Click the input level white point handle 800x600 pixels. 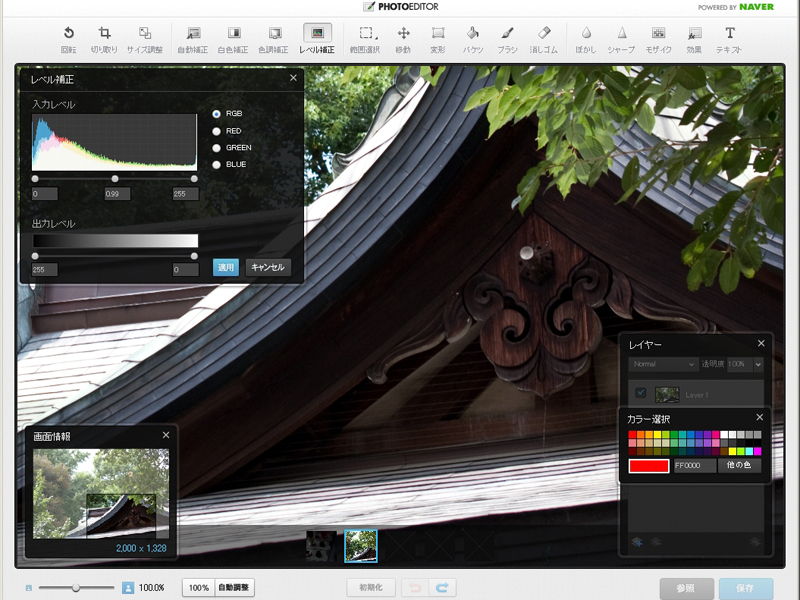click(x=194, y=179)
